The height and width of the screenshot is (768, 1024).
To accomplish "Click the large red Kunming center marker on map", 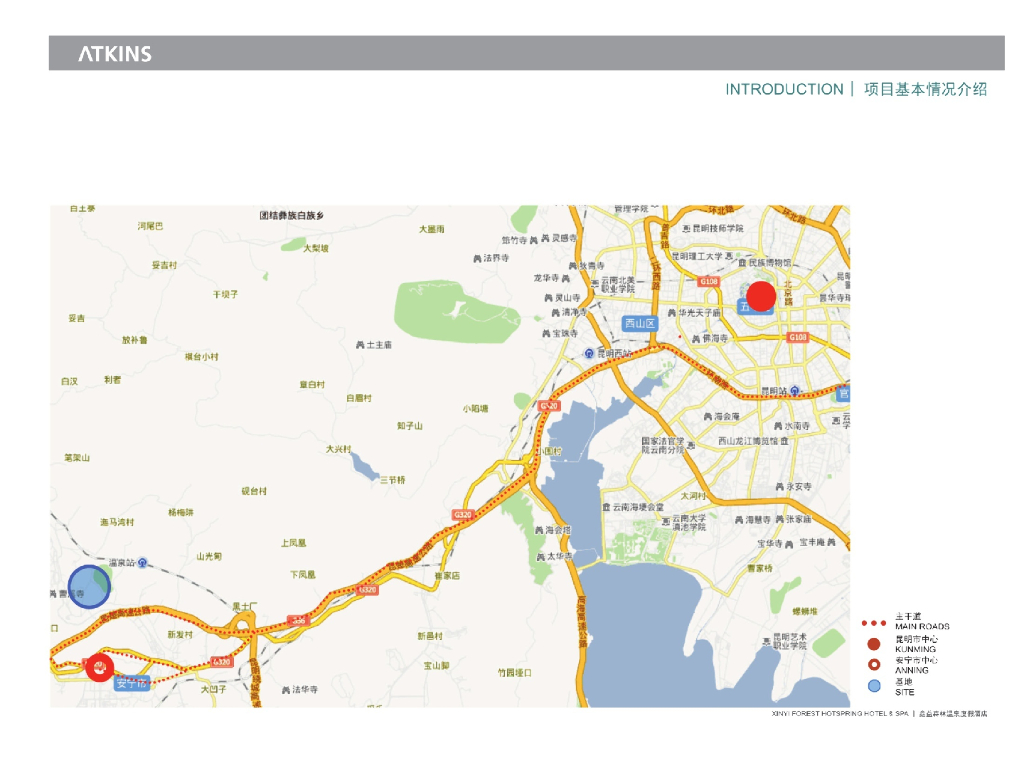I will [x=760, y=296].
